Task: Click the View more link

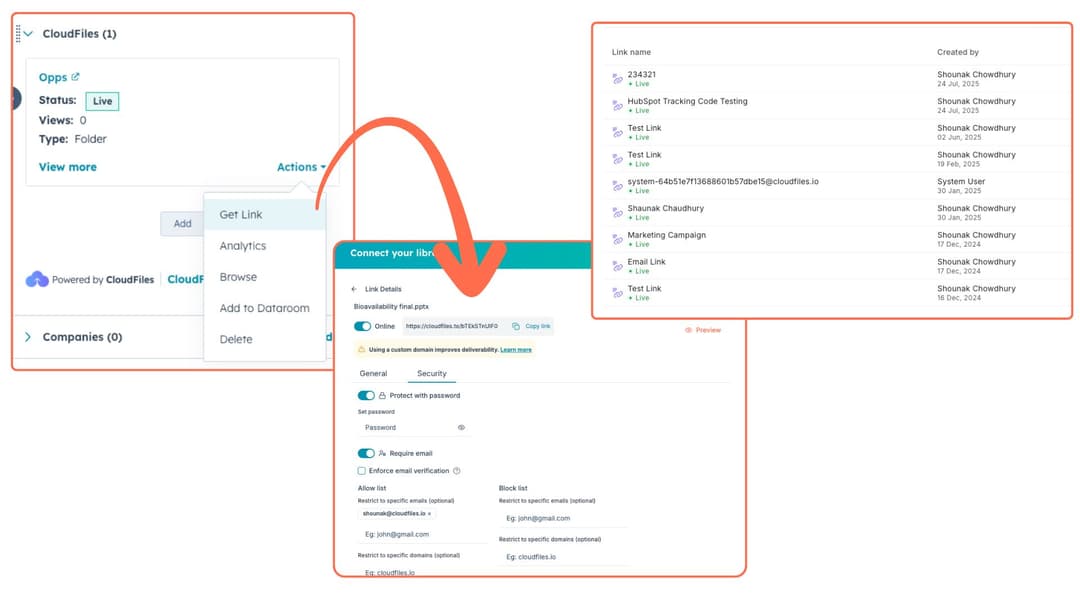Action: (68, 167)
